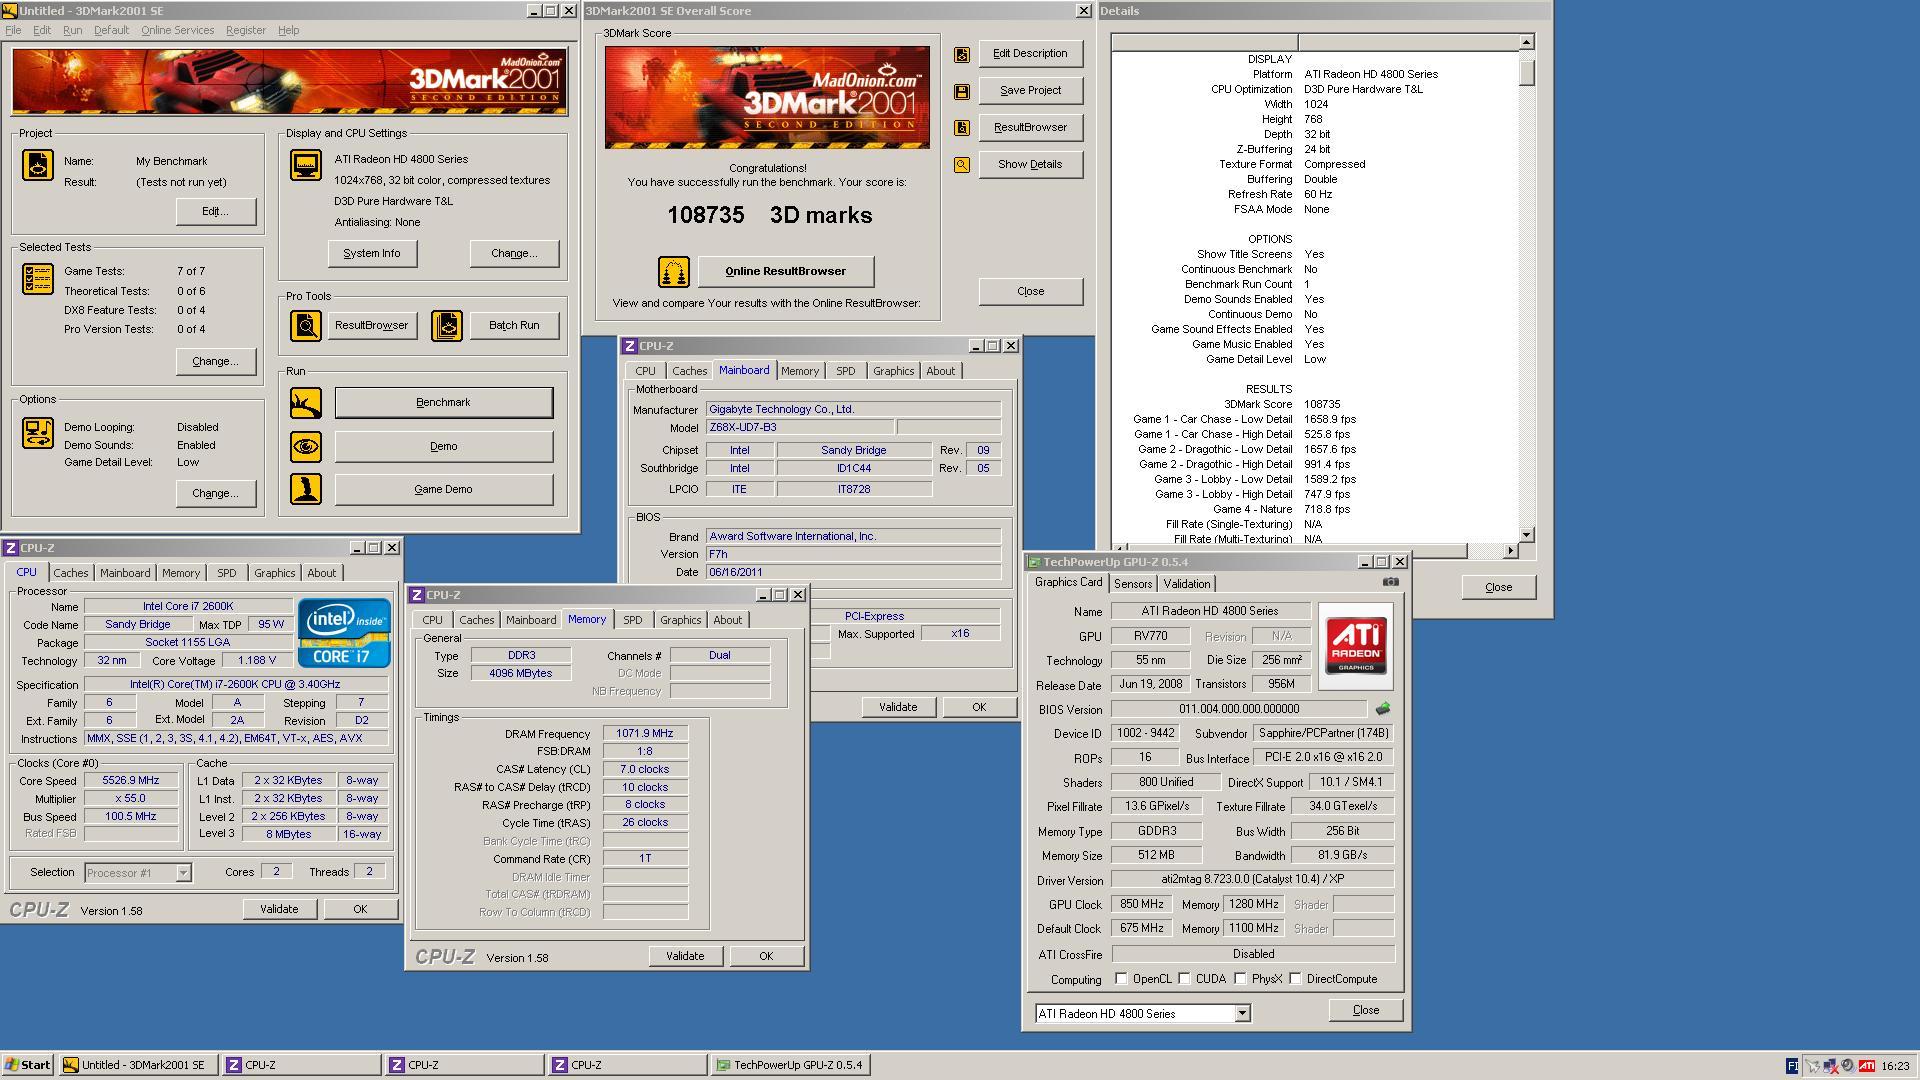1920x1080 pixels.
Task: Open the File menu in 3DMark2001
Action: [13, 30]
